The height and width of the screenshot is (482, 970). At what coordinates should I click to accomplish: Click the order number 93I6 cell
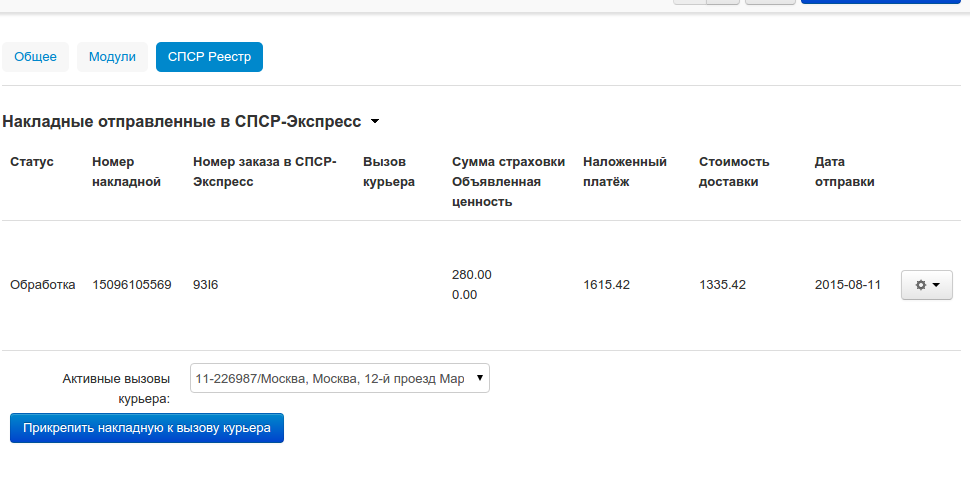pyautogui.click(x=205, y=285)
